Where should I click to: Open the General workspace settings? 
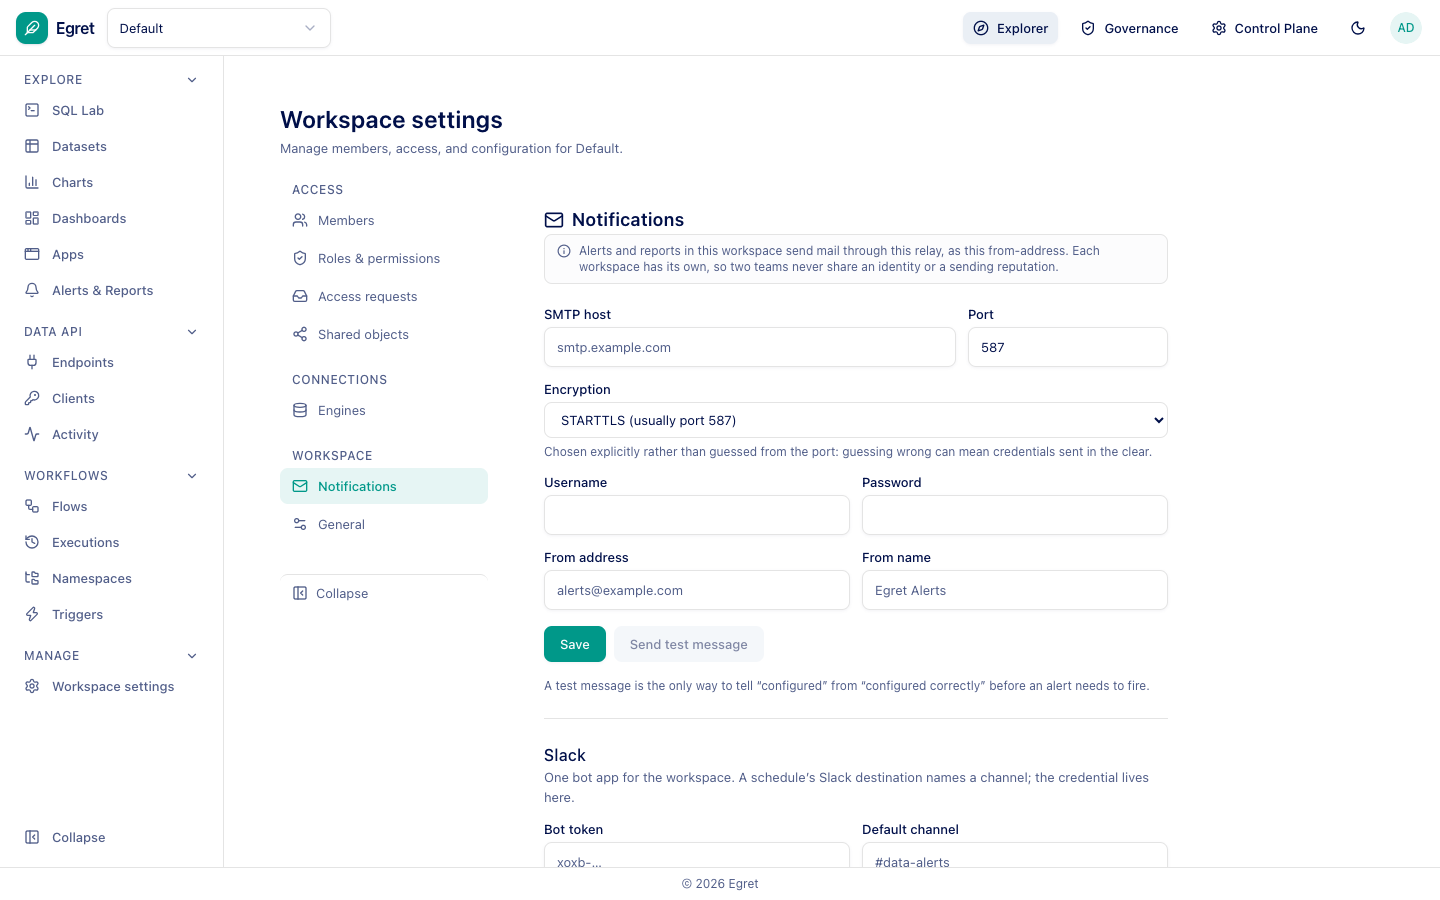click(384, 524)
